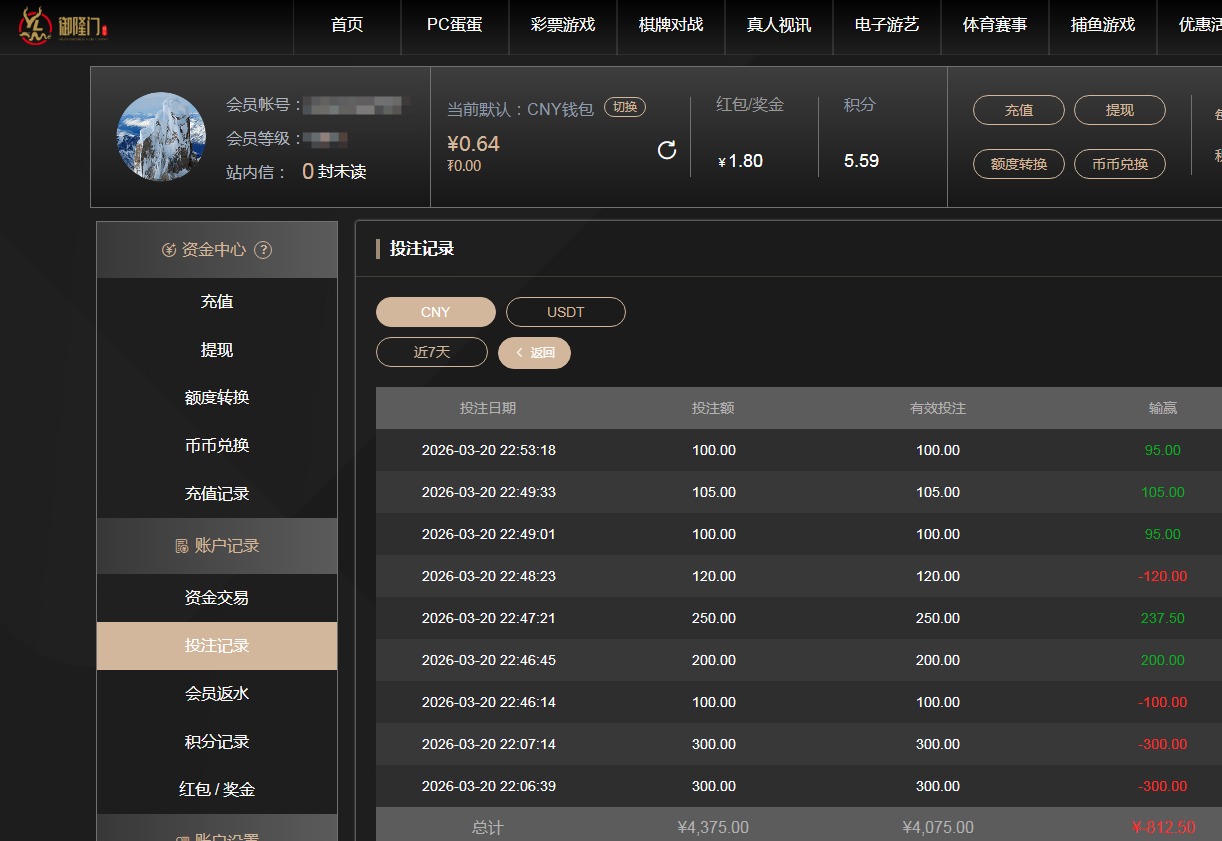Open the 体育赛事 navigation item
The height and width of the screenshot is (841, 1222).
tap(994, 27)
